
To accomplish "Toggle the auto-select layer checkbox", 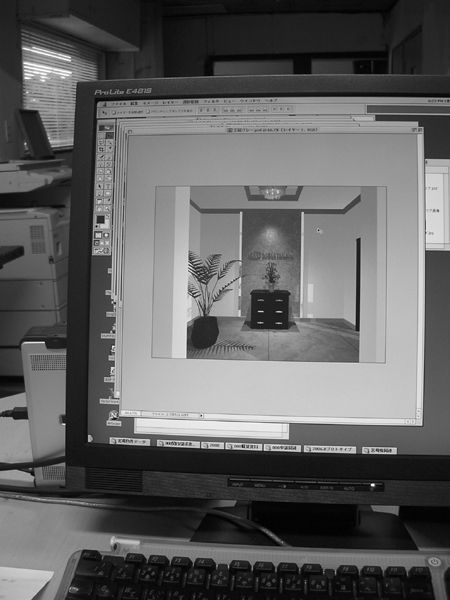I will 114,112.
